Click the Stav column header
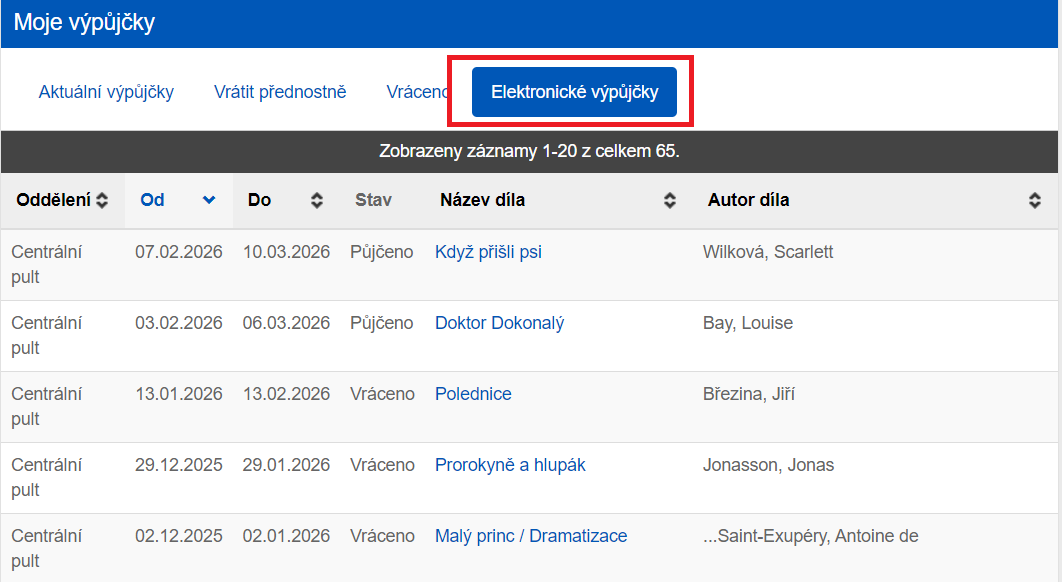Image resolution: width=1062 pixels, height=582 pixels. click(373, 200)
